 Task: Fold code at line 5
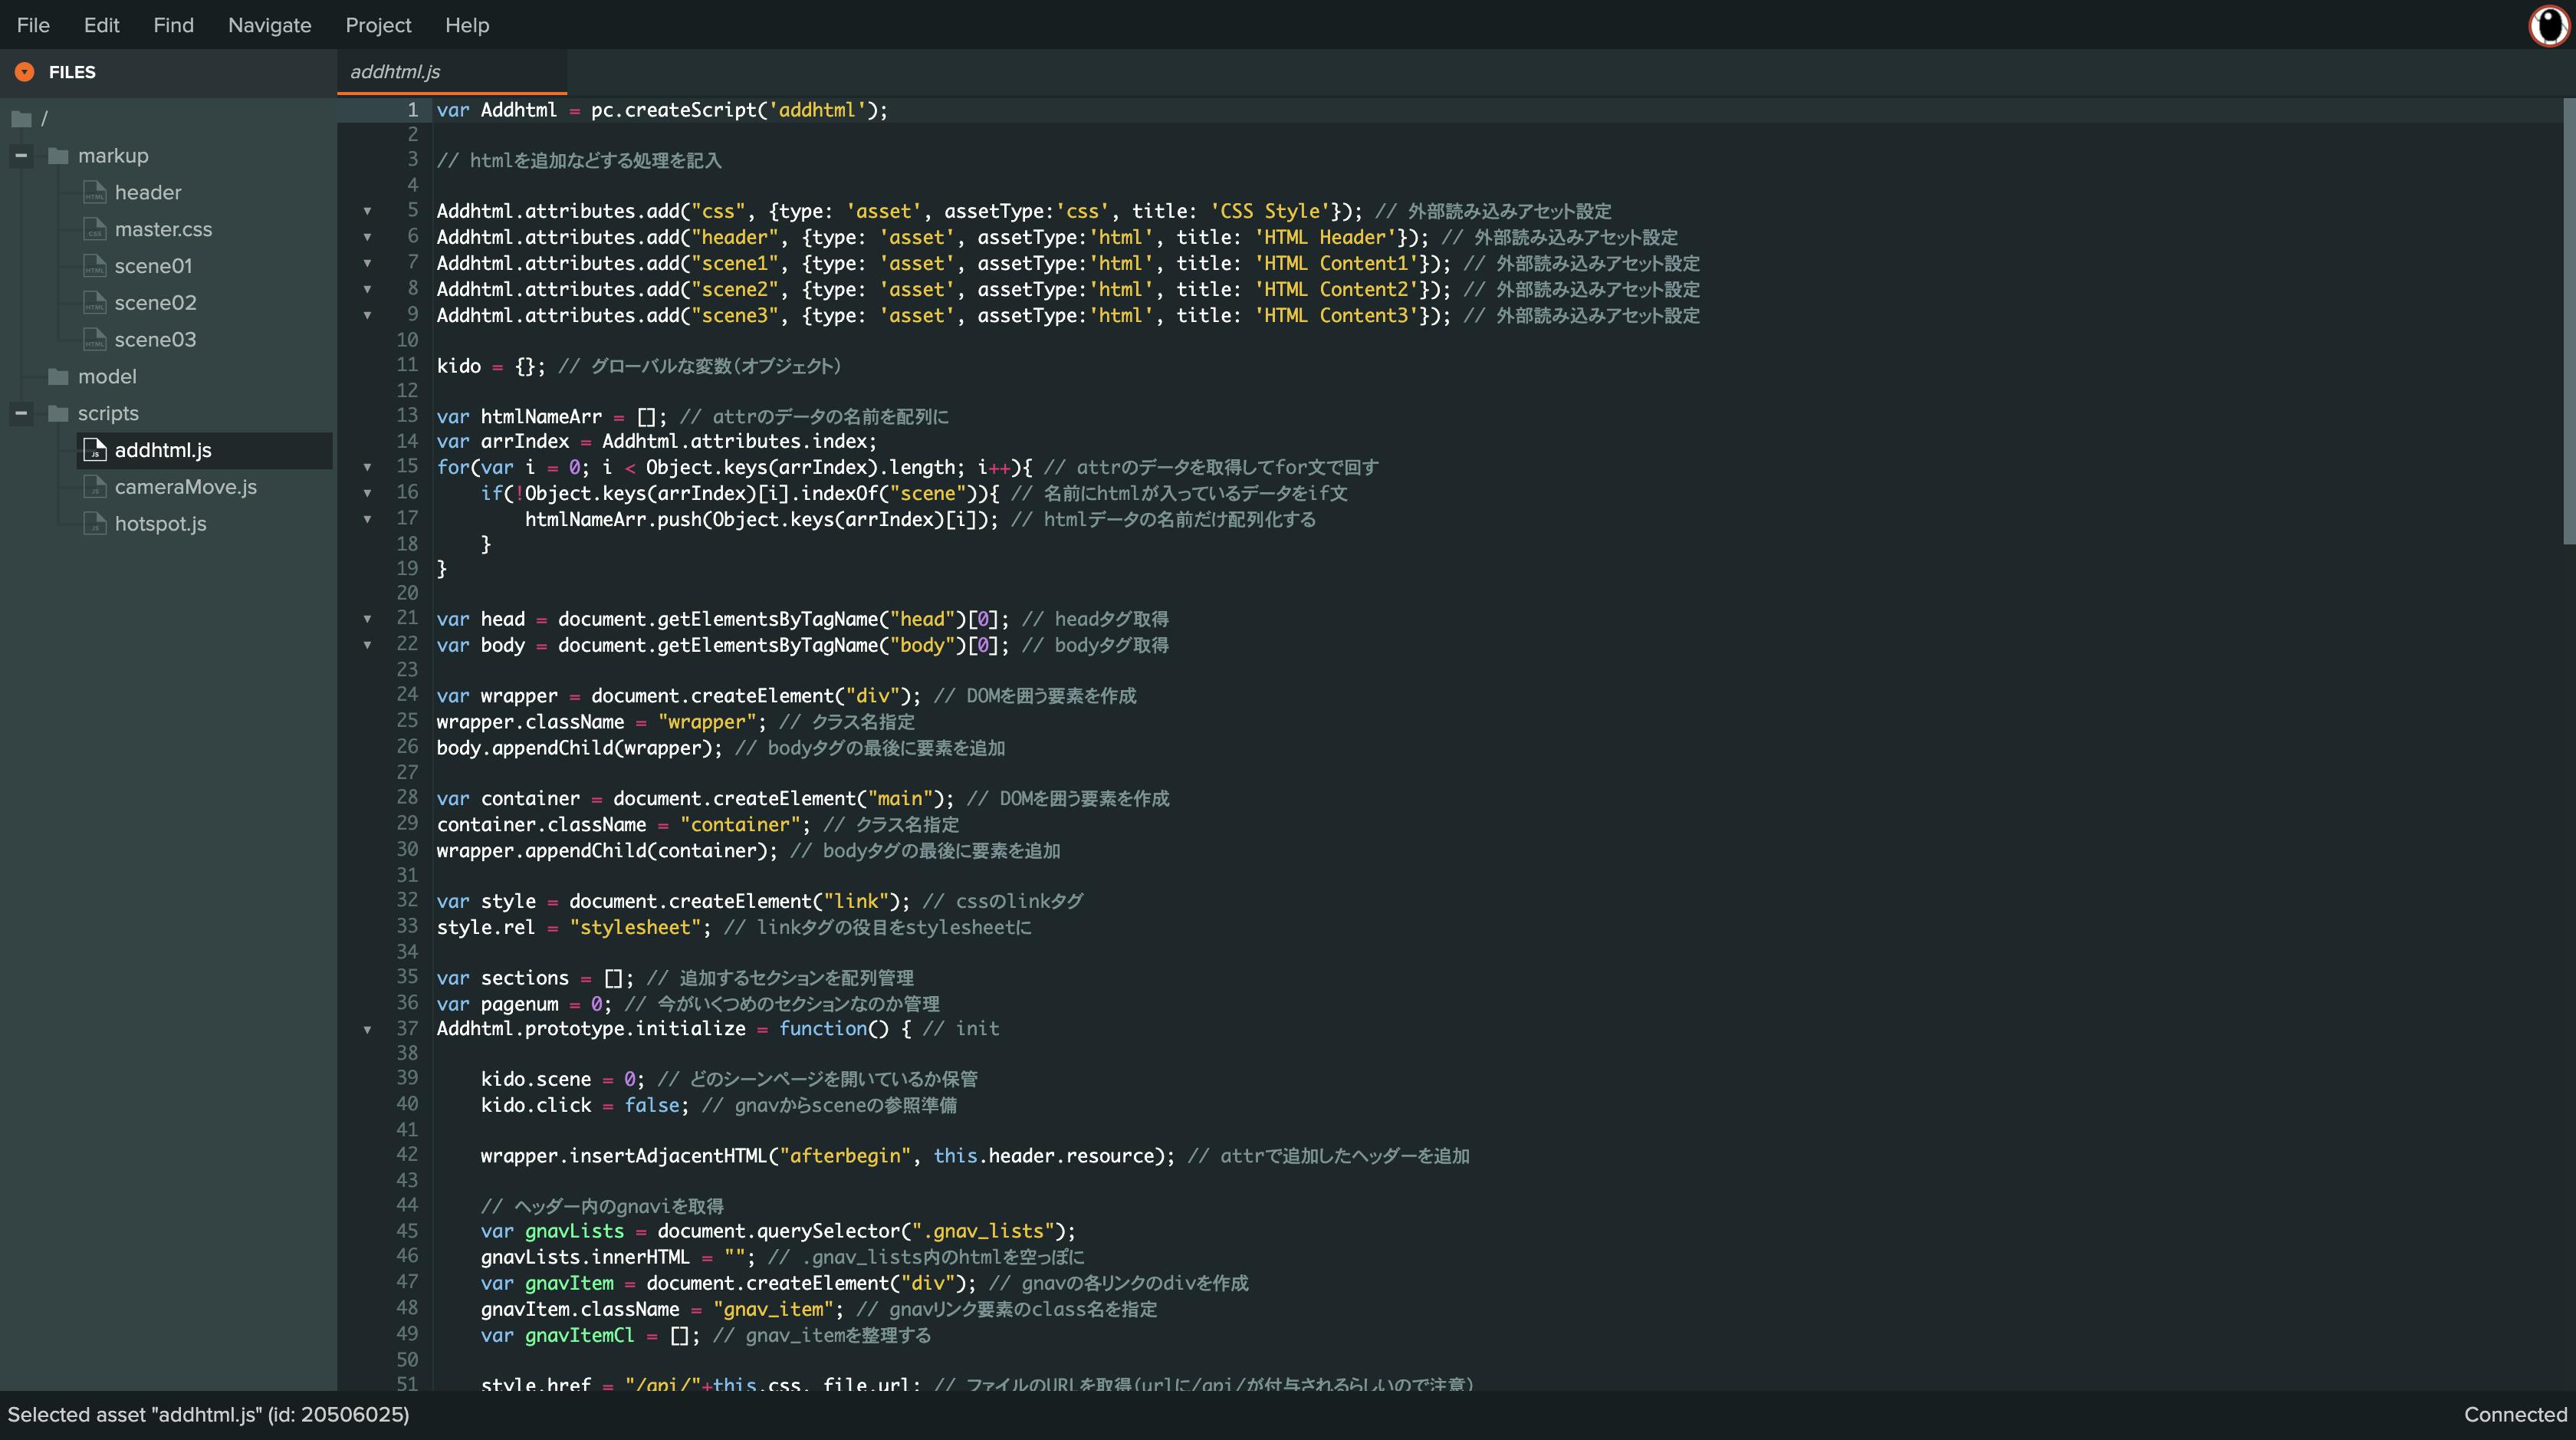point(367,211)
